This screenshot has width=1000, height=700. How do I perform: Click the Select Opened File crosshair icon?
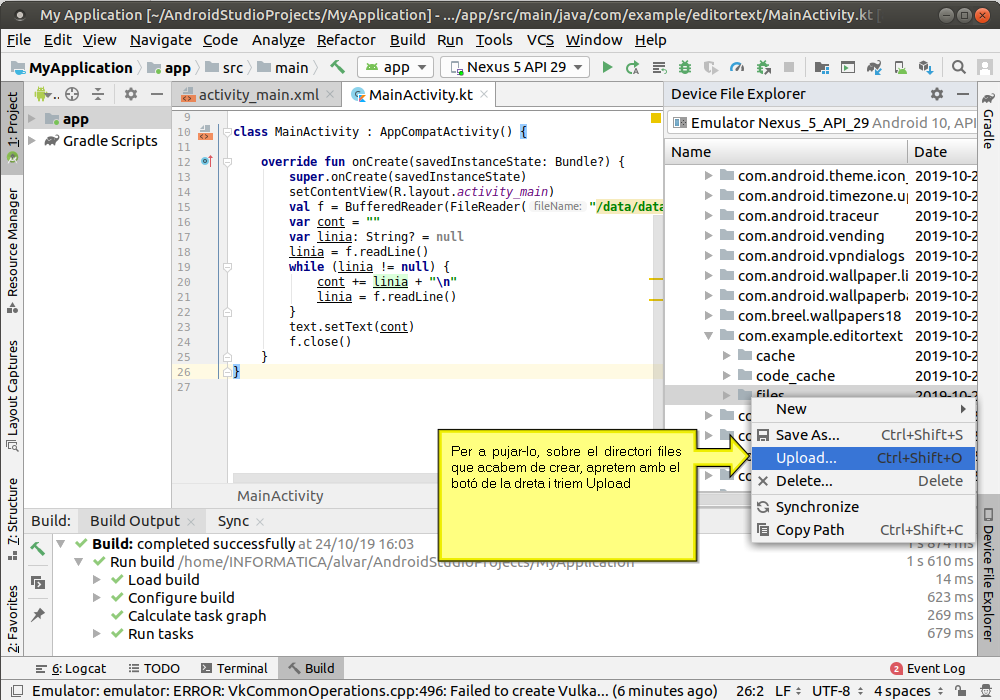(x=72, y=94)
